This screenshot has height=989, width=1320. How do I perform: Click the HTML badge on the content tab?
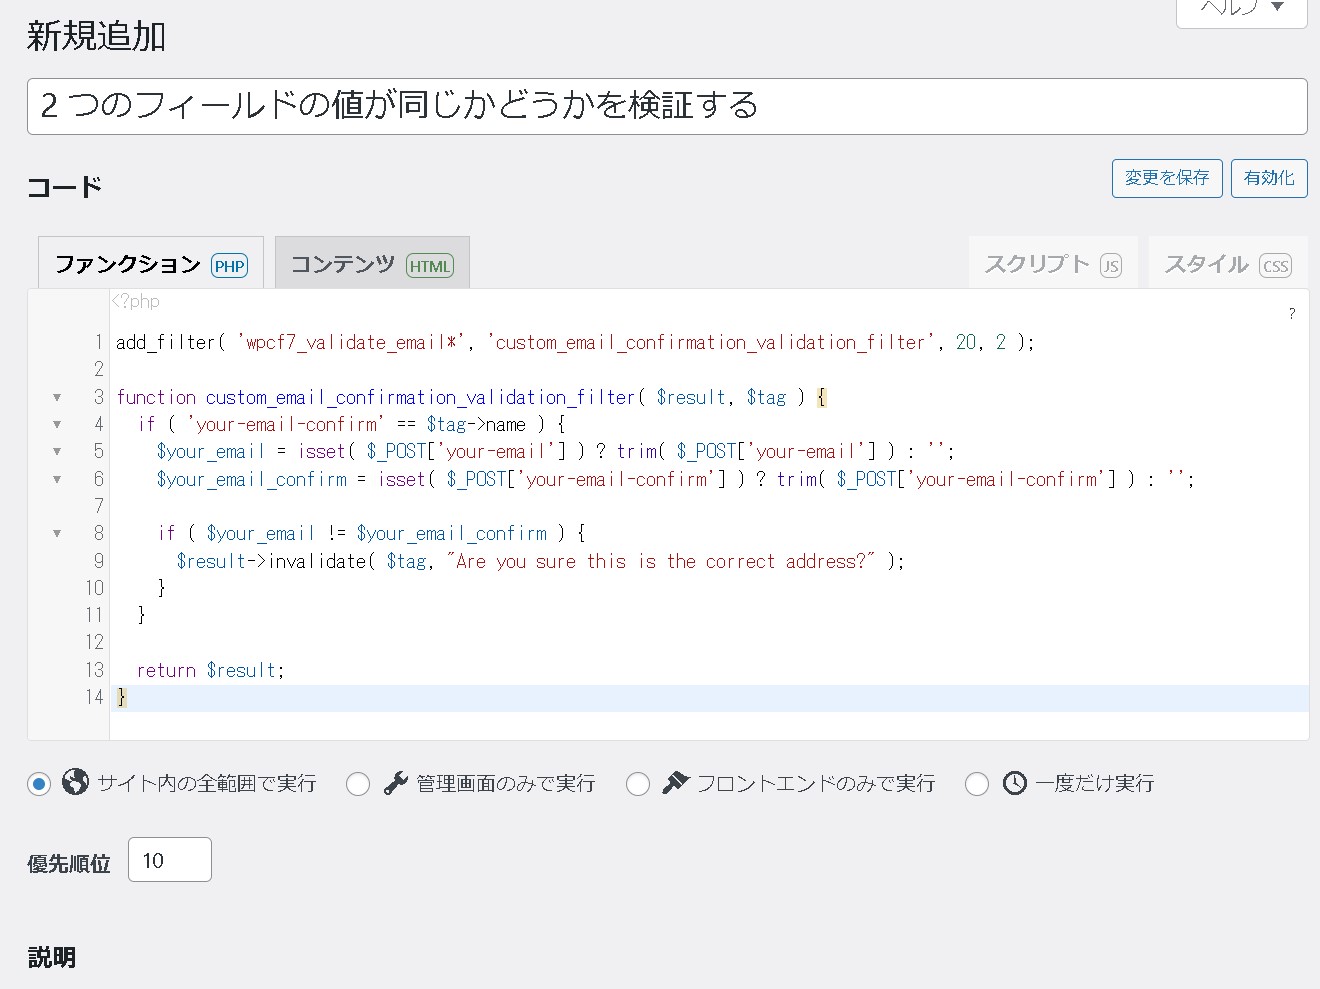(430, 266)
